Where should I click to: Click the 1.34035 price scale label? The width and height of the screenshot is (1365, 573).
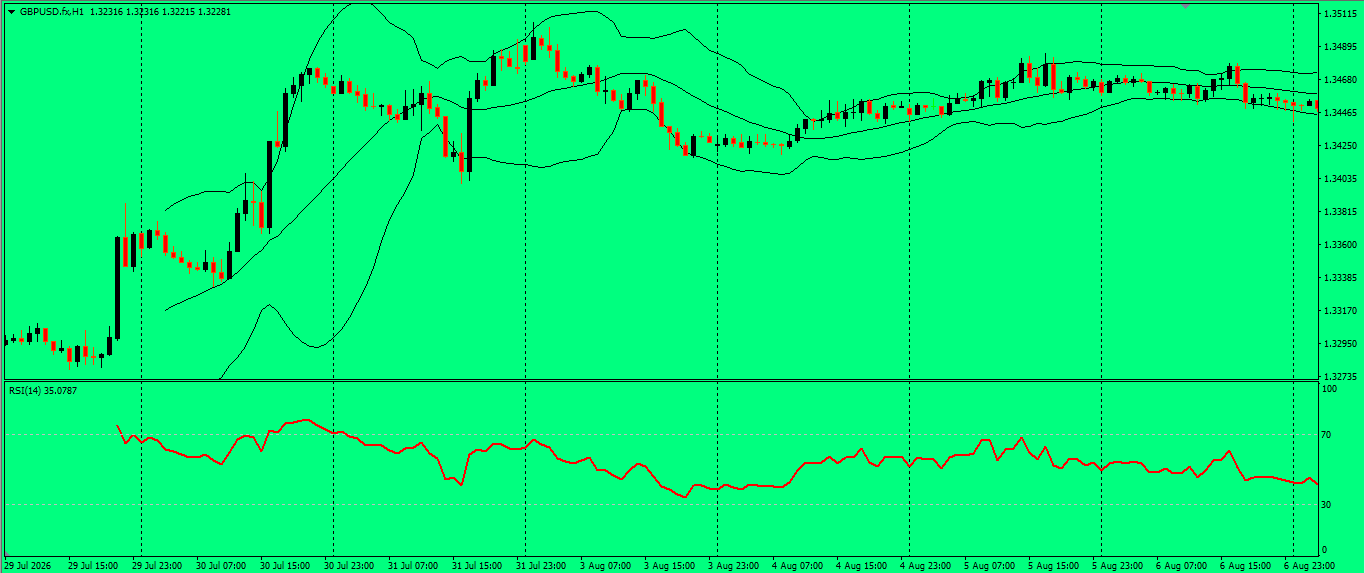[1340, 179]
